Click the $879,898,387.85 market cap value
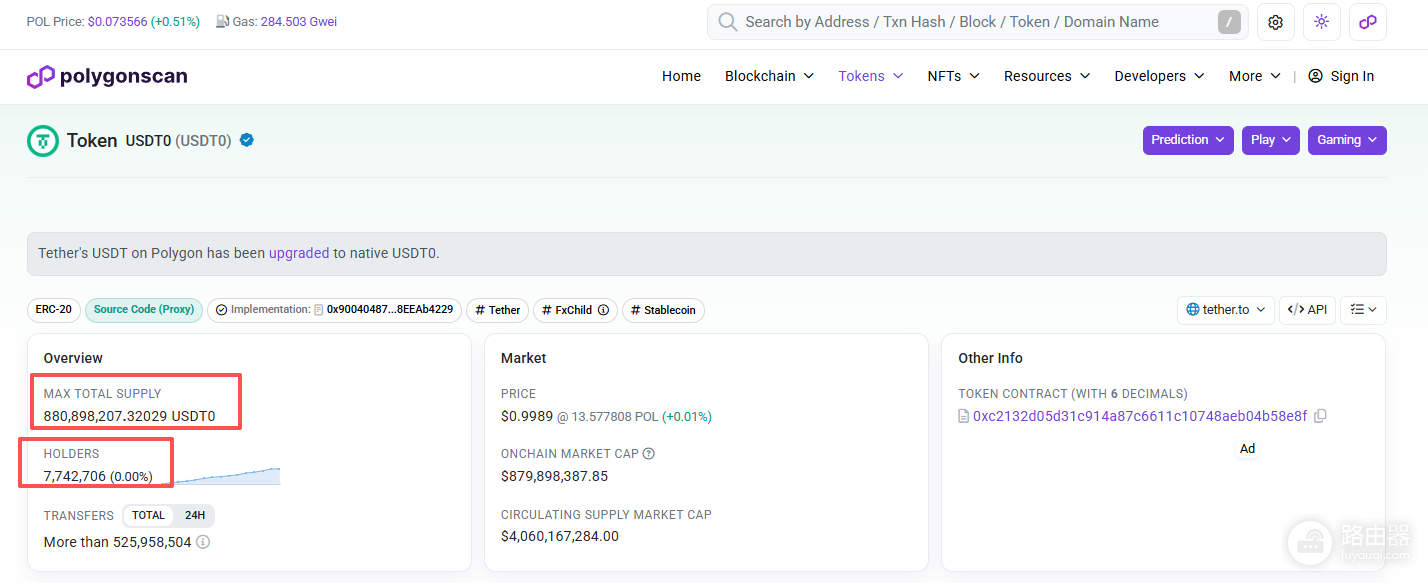The width and height of the screenshot is (1428, 583). tap(554, 476)
